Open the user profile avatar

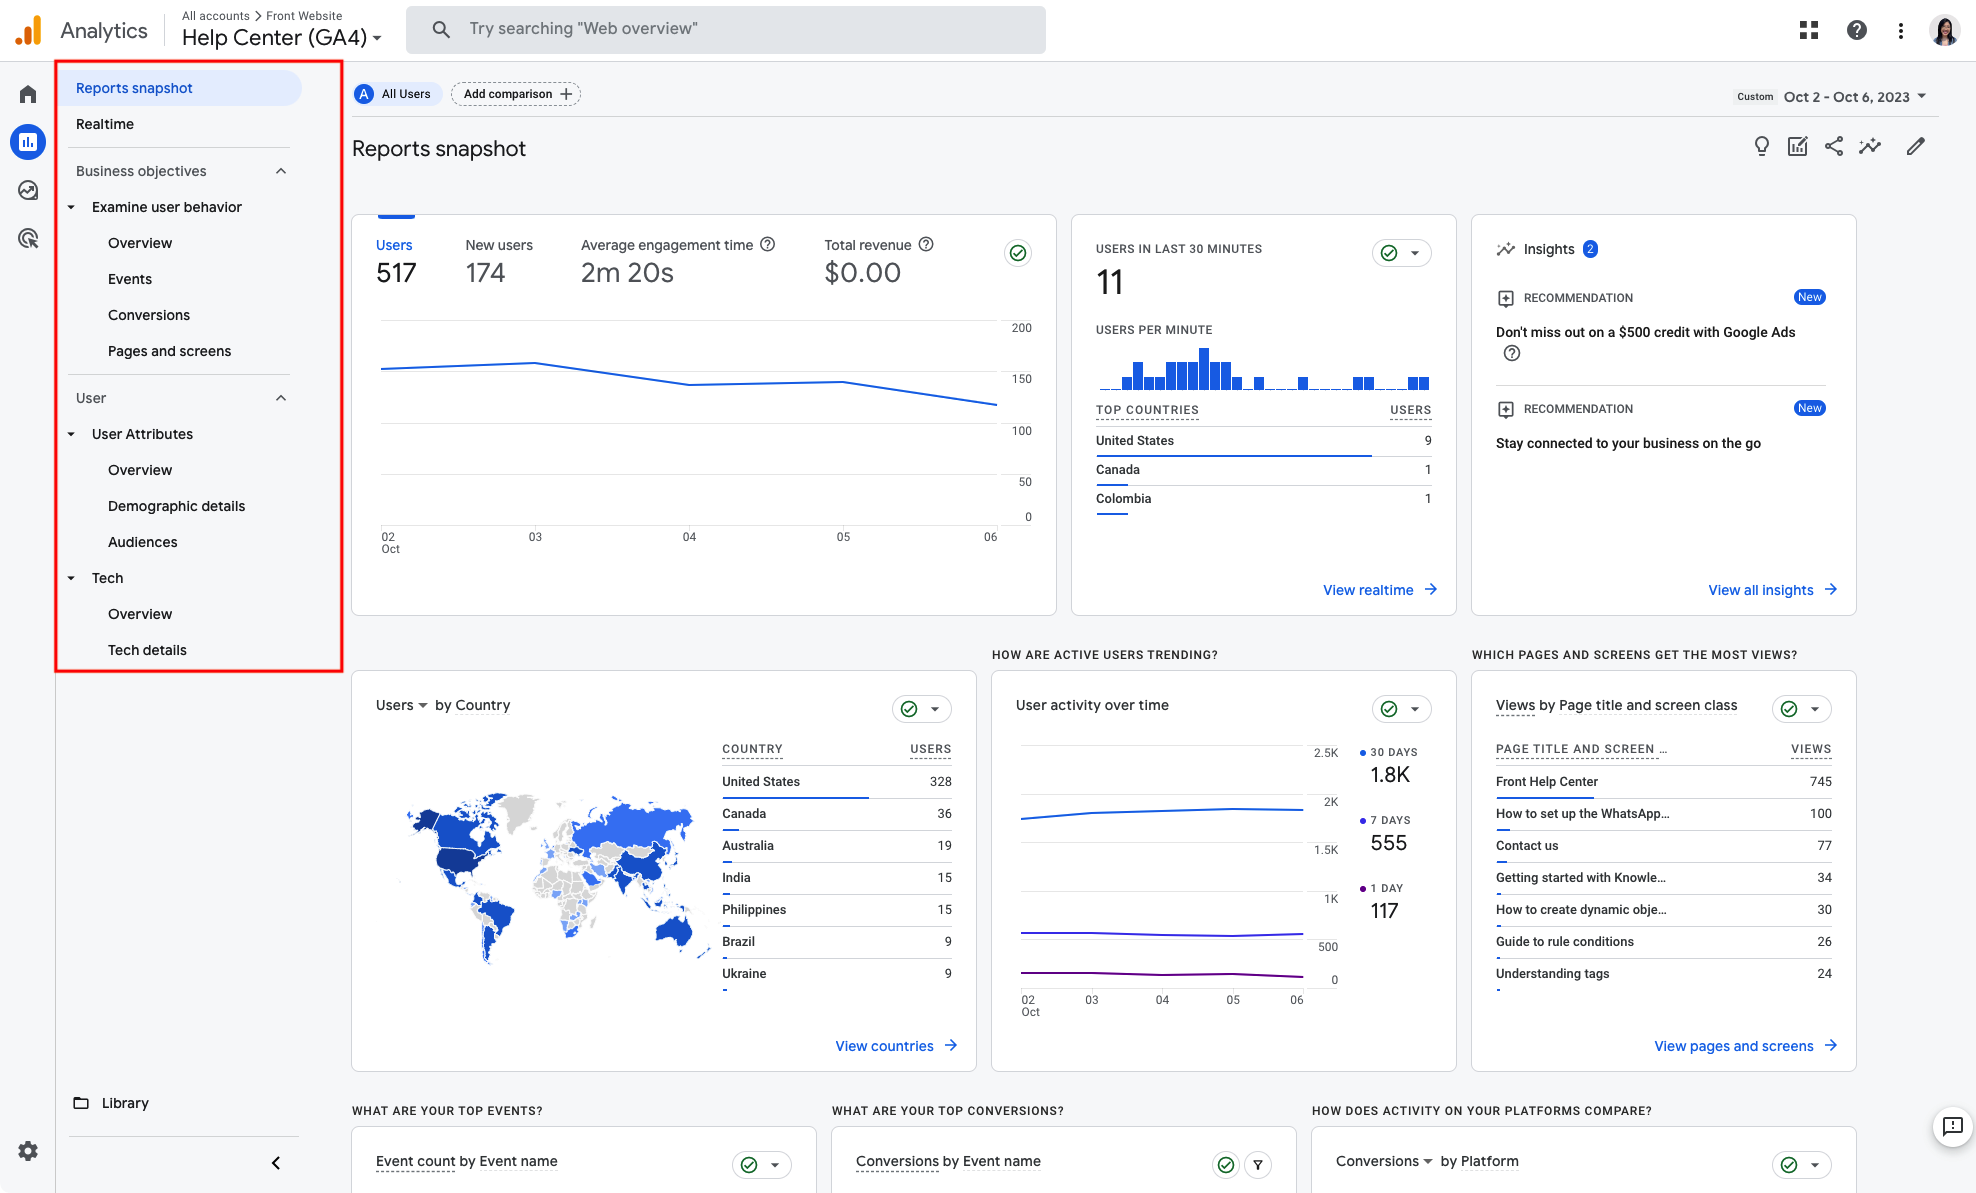(1944, 30)
